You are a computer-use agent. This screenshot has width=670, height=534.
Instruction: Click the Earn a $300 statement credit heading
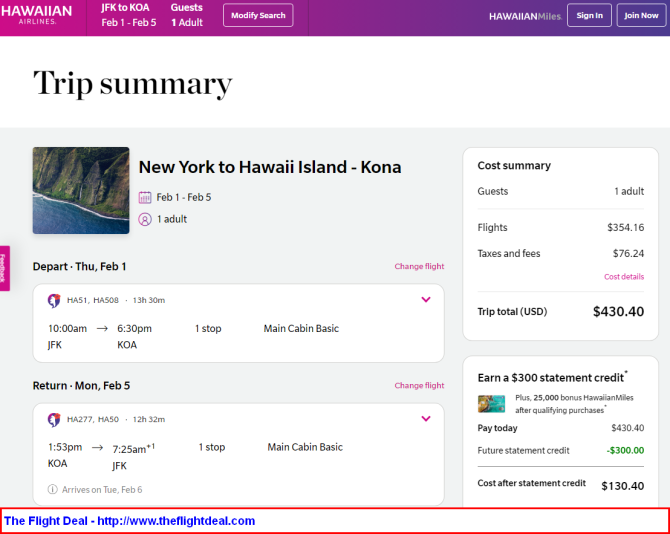(552, 377)
